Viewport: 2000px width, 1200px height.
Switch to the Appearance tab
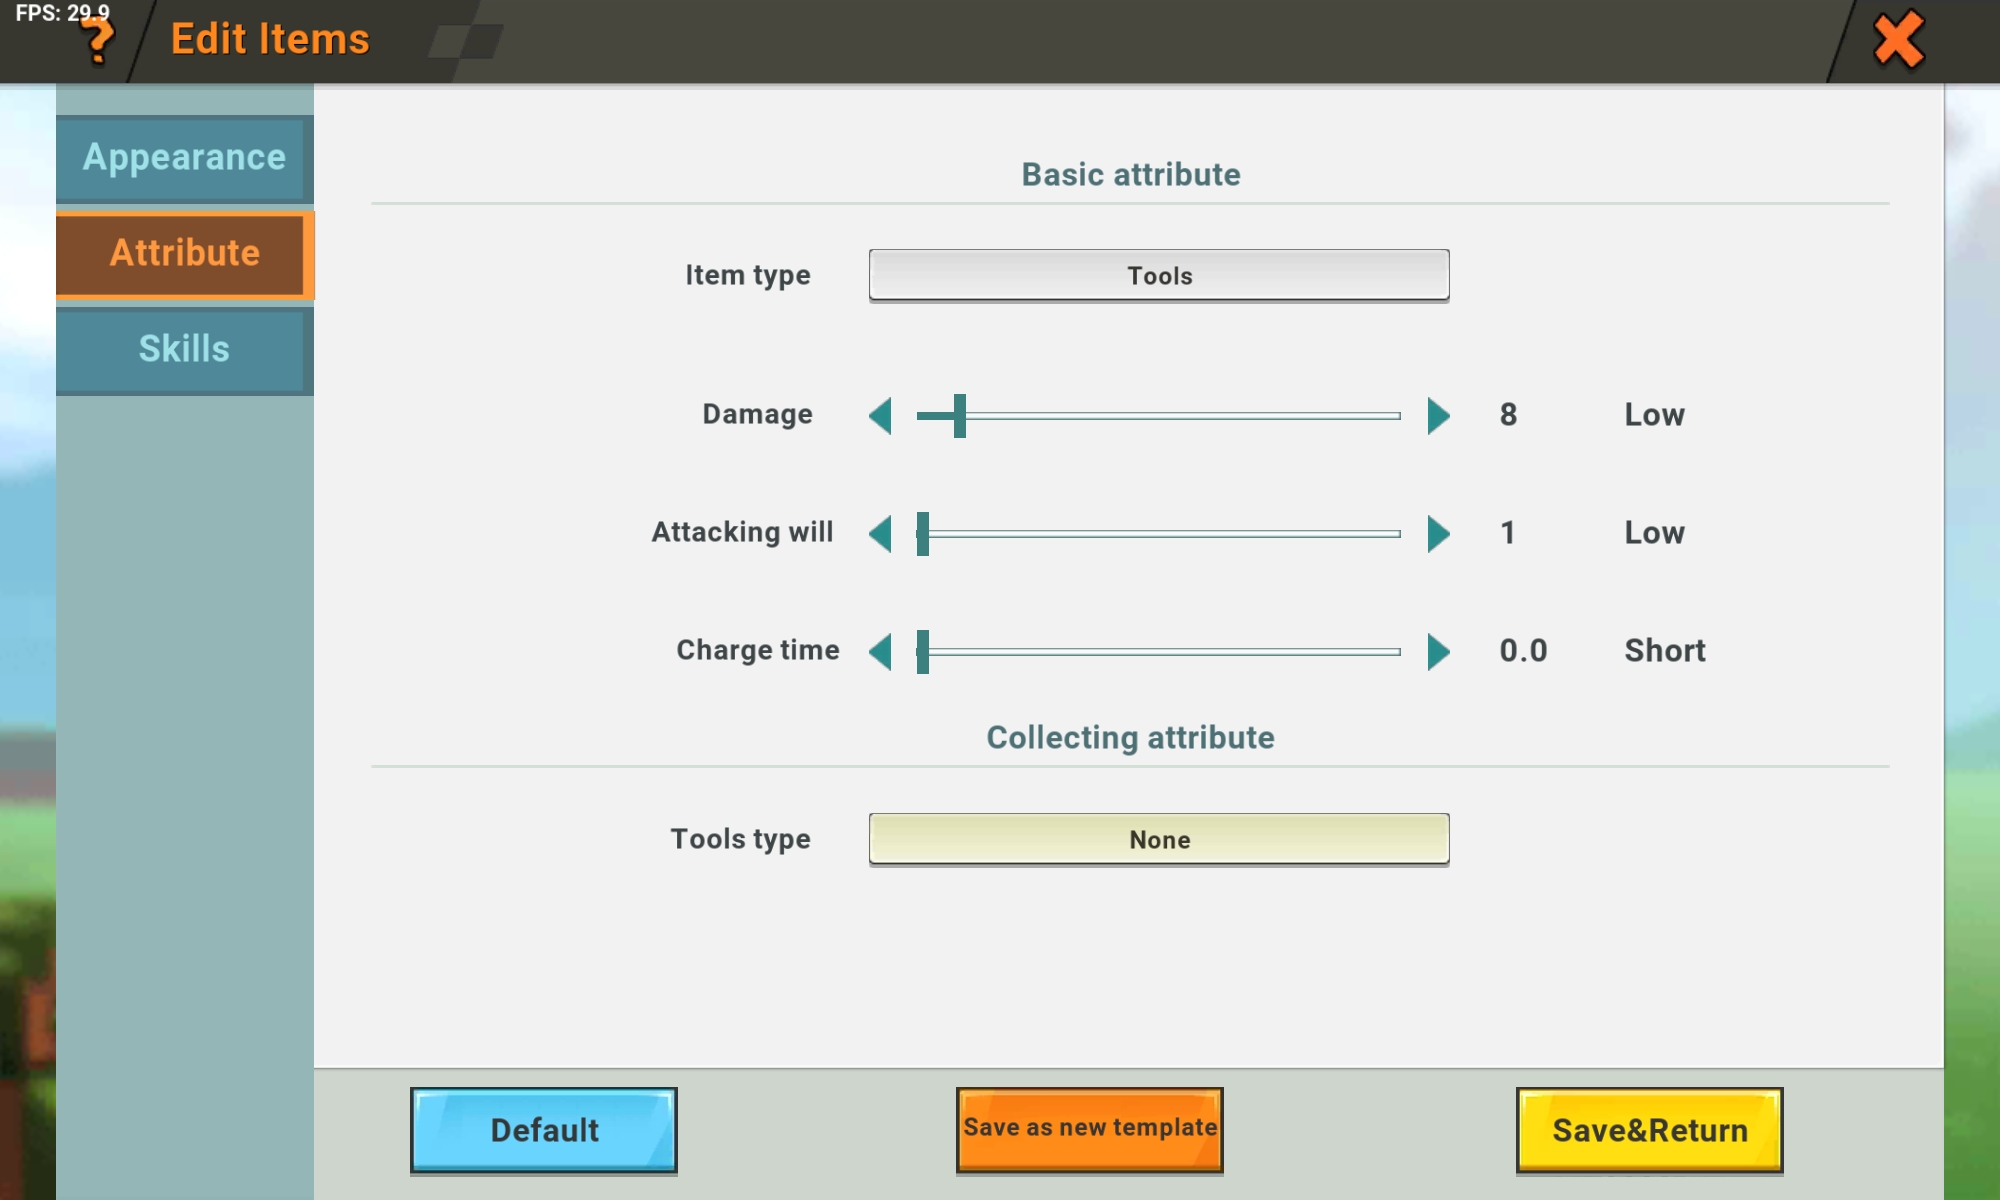[x=184, y=158]
